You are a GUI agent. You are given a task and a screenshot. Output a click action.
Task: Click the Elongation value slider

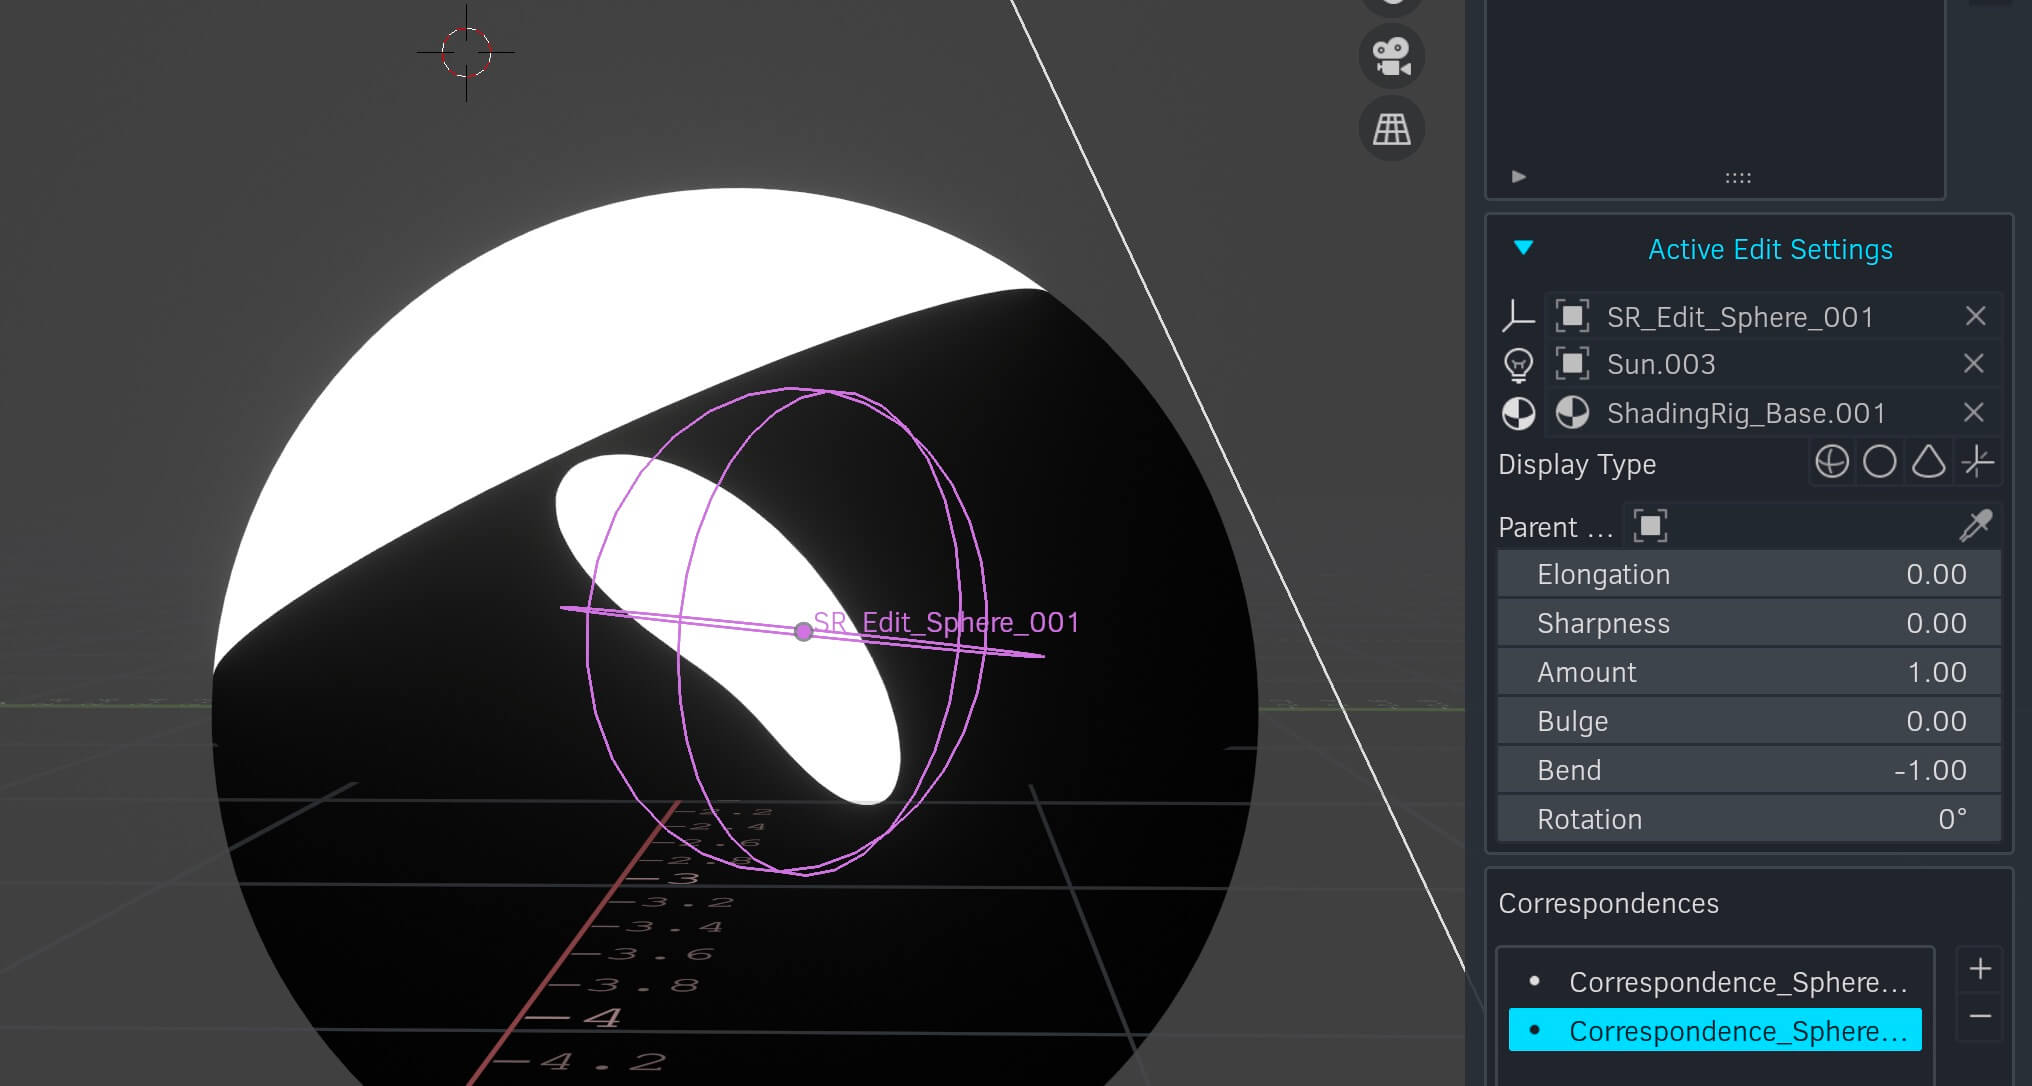pos(1749,574)
